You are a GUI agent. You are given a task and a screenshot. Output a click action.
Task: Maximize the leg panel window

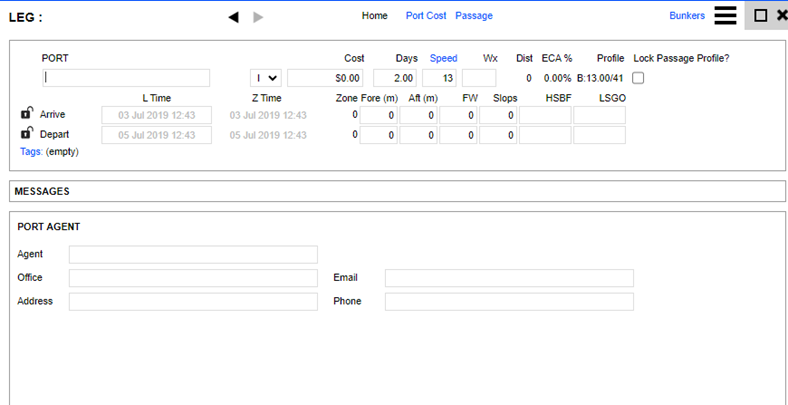[760, 16]
